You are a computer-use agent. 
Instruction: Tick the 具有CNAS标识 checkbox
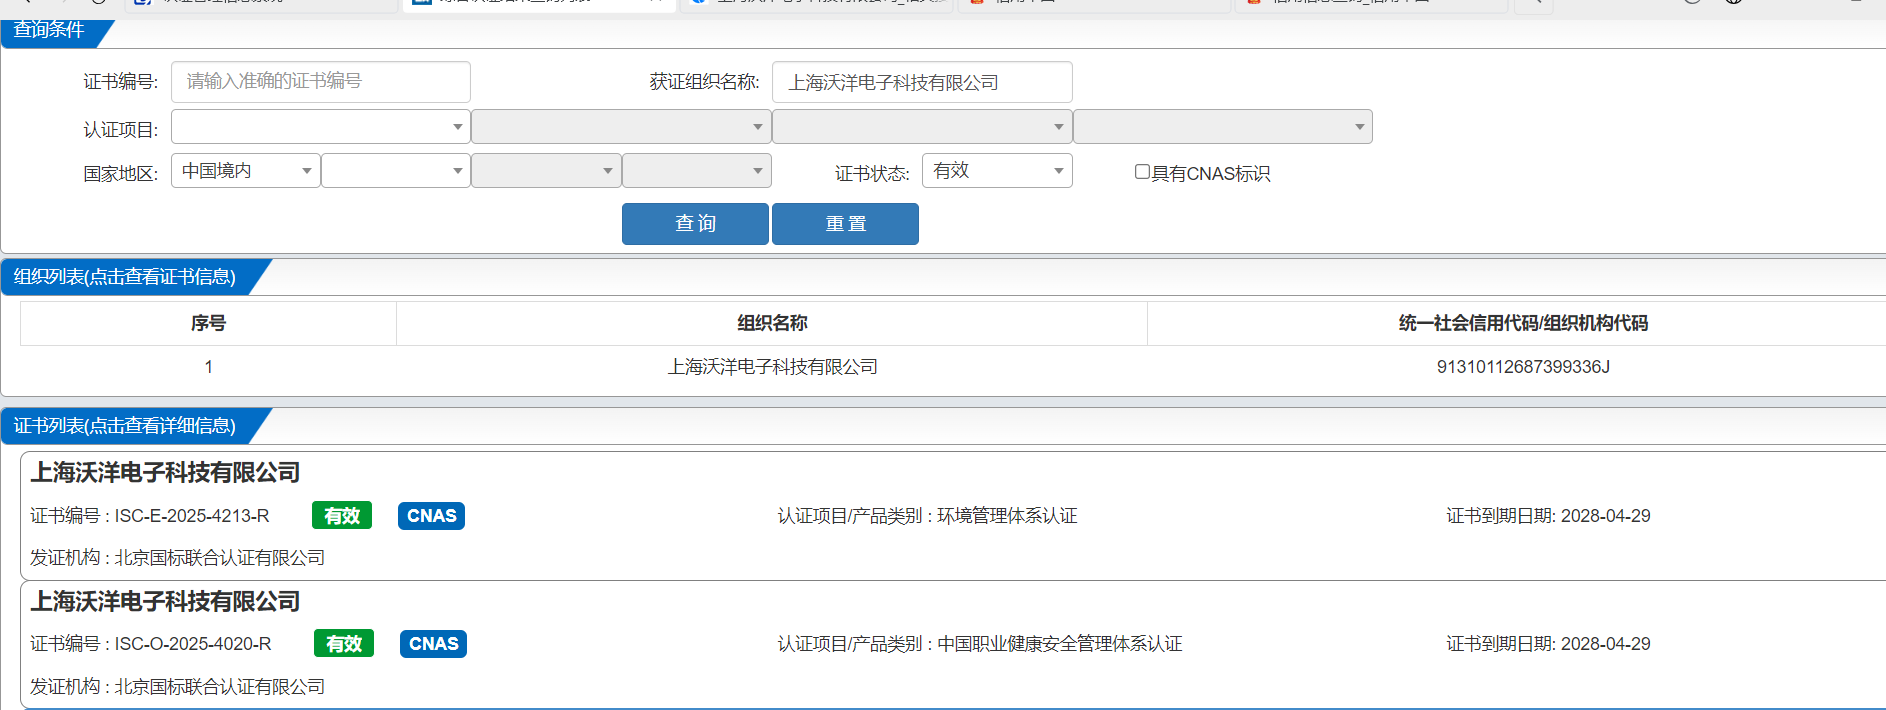[1142, 172]
